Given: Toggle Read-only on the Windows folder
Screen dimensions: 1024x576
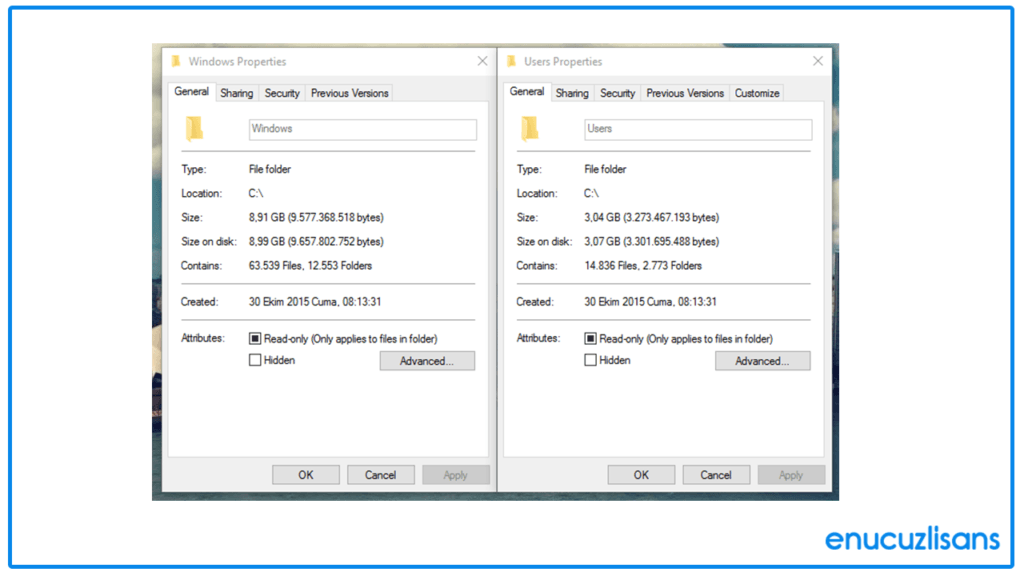Looking at the screenshot, I should click(x=254, y=338).
